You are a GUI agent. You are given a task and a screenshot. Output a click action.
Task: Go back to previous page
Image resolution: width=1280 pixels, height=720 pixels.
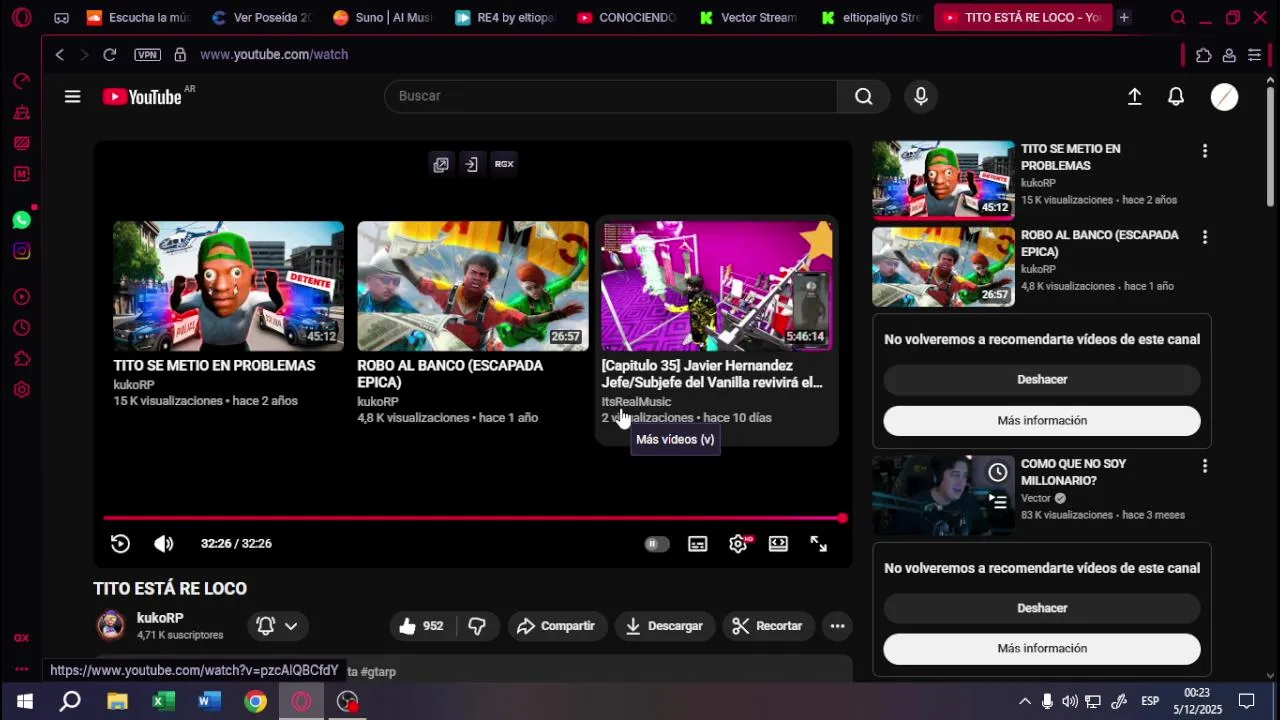60,55
